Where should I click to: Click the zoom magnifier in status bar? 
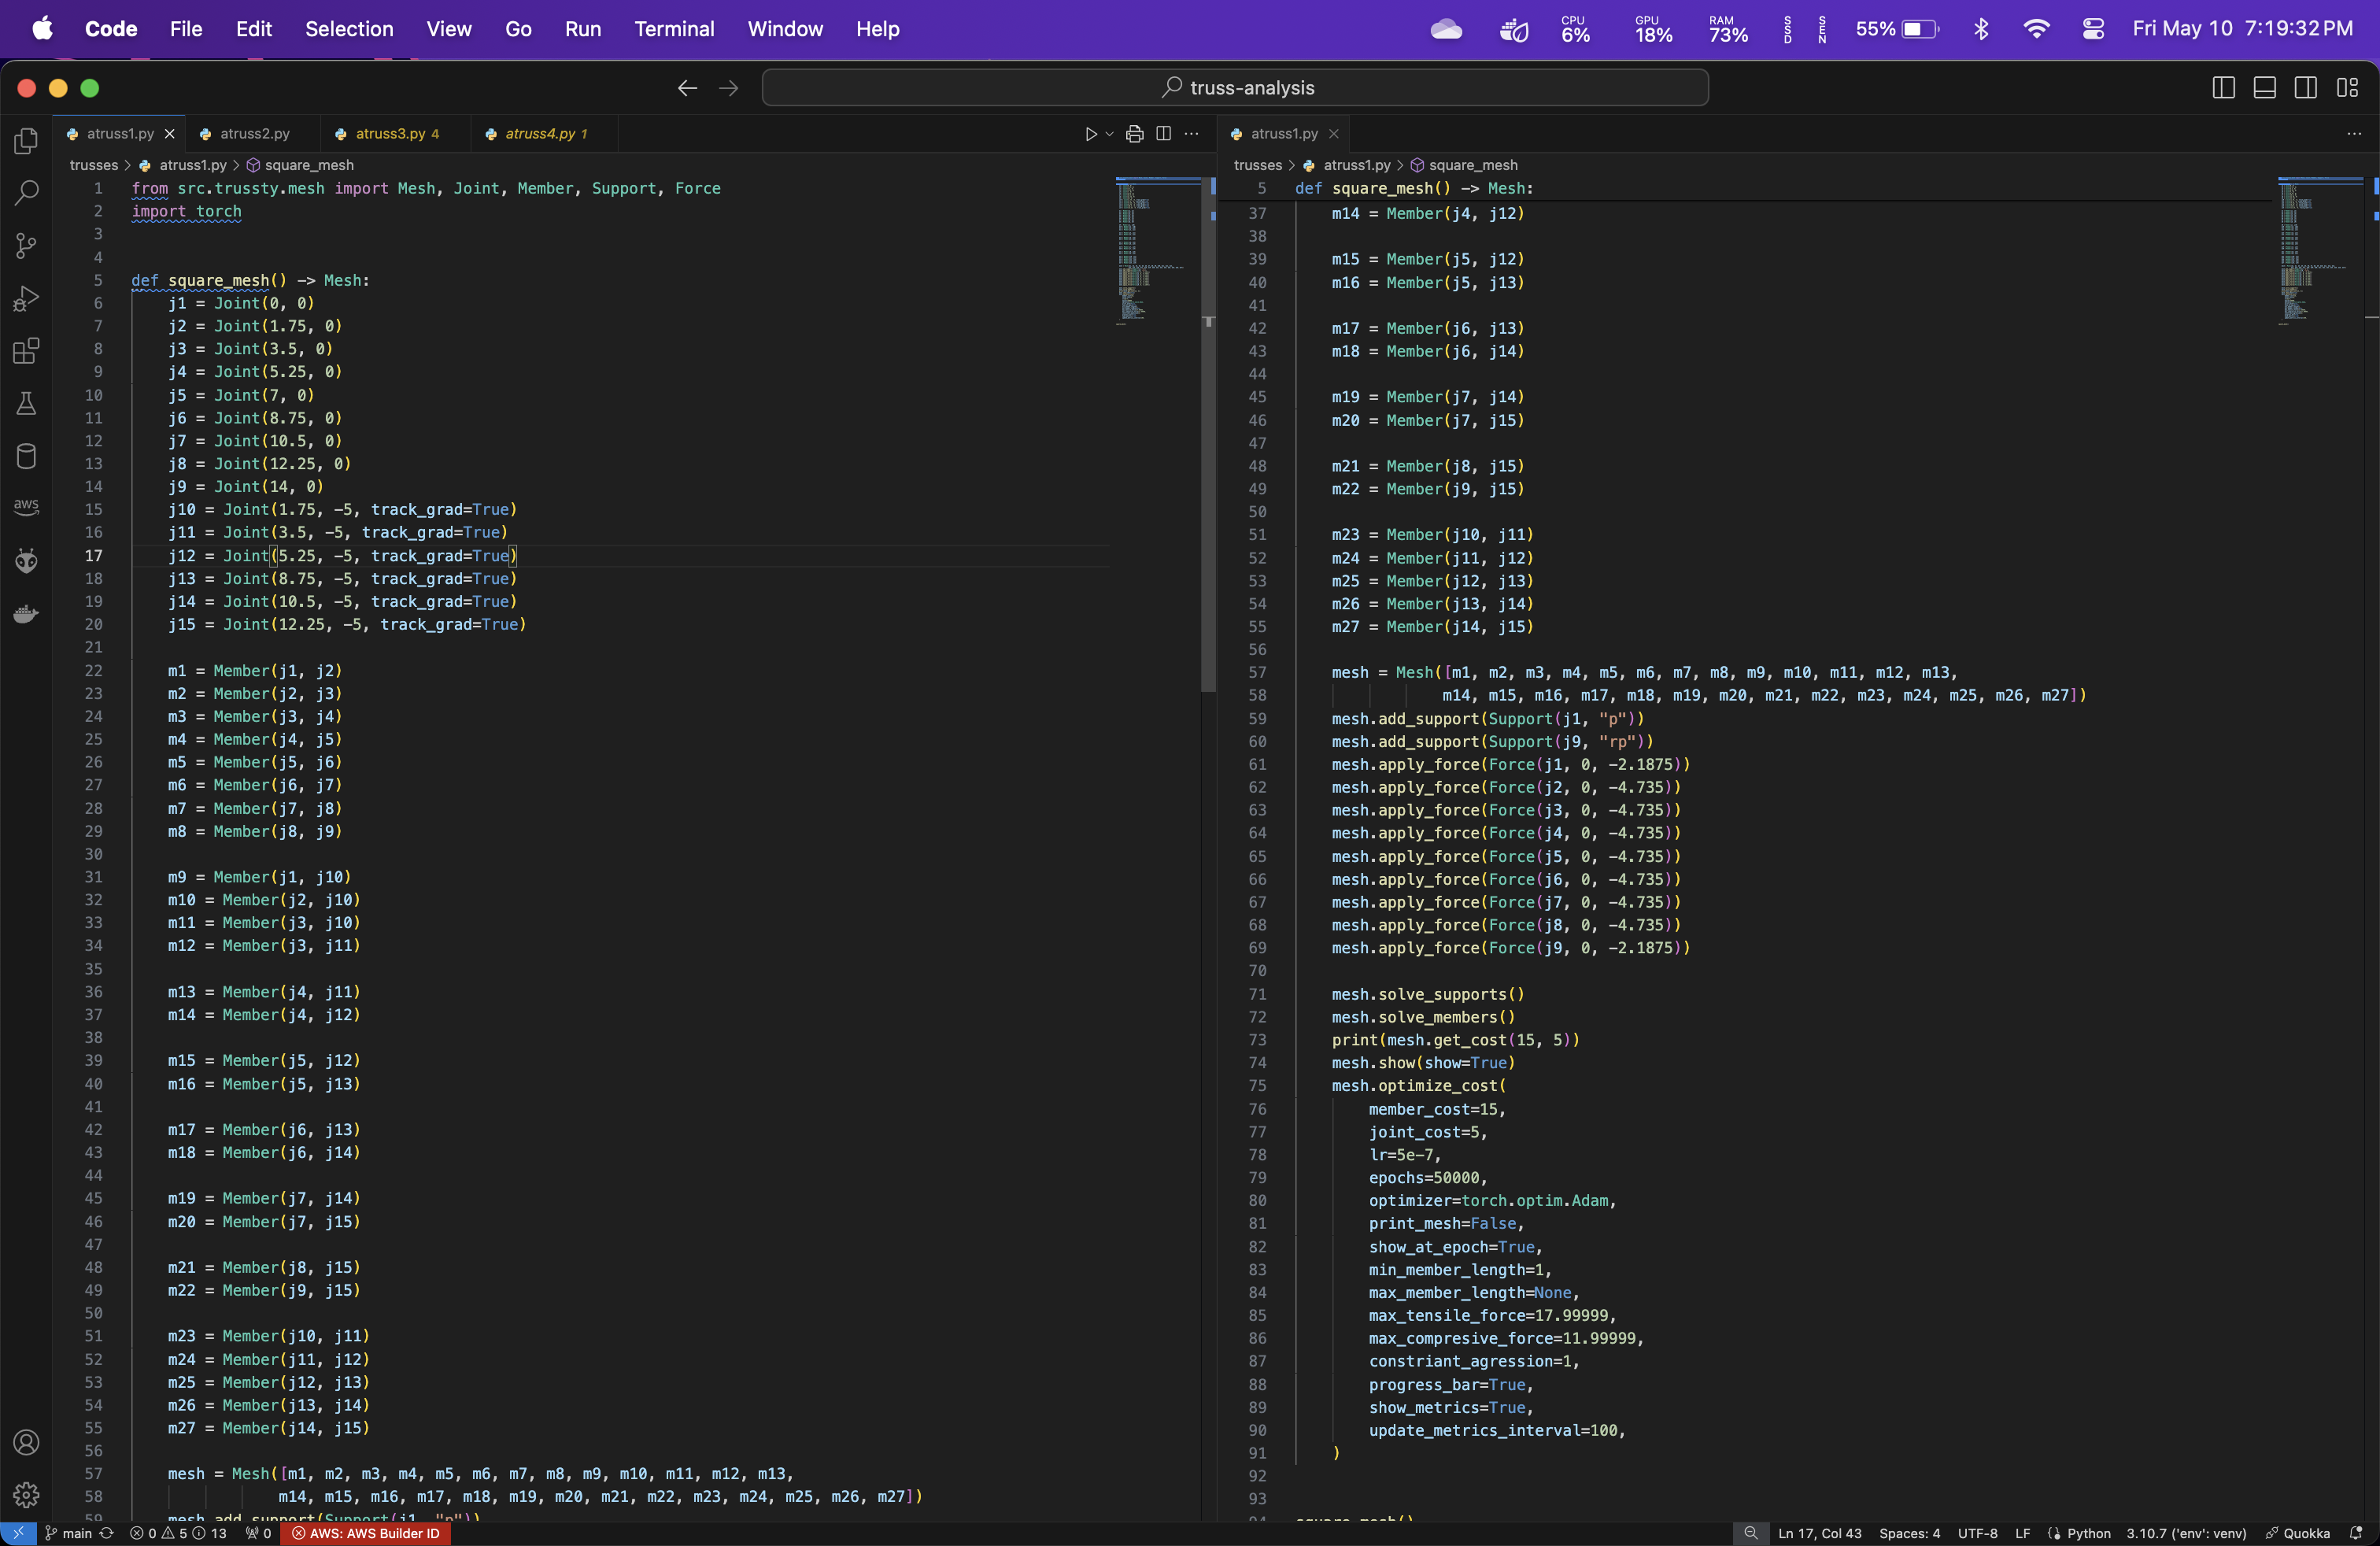[x=1750, y=1533]
